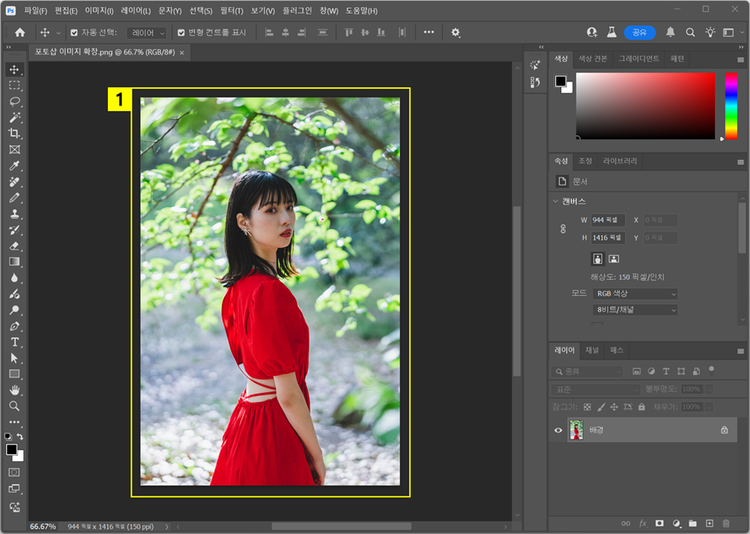Select the Move tool in the toolbar
Screen dimensions: 750x534
click(14, 70)
